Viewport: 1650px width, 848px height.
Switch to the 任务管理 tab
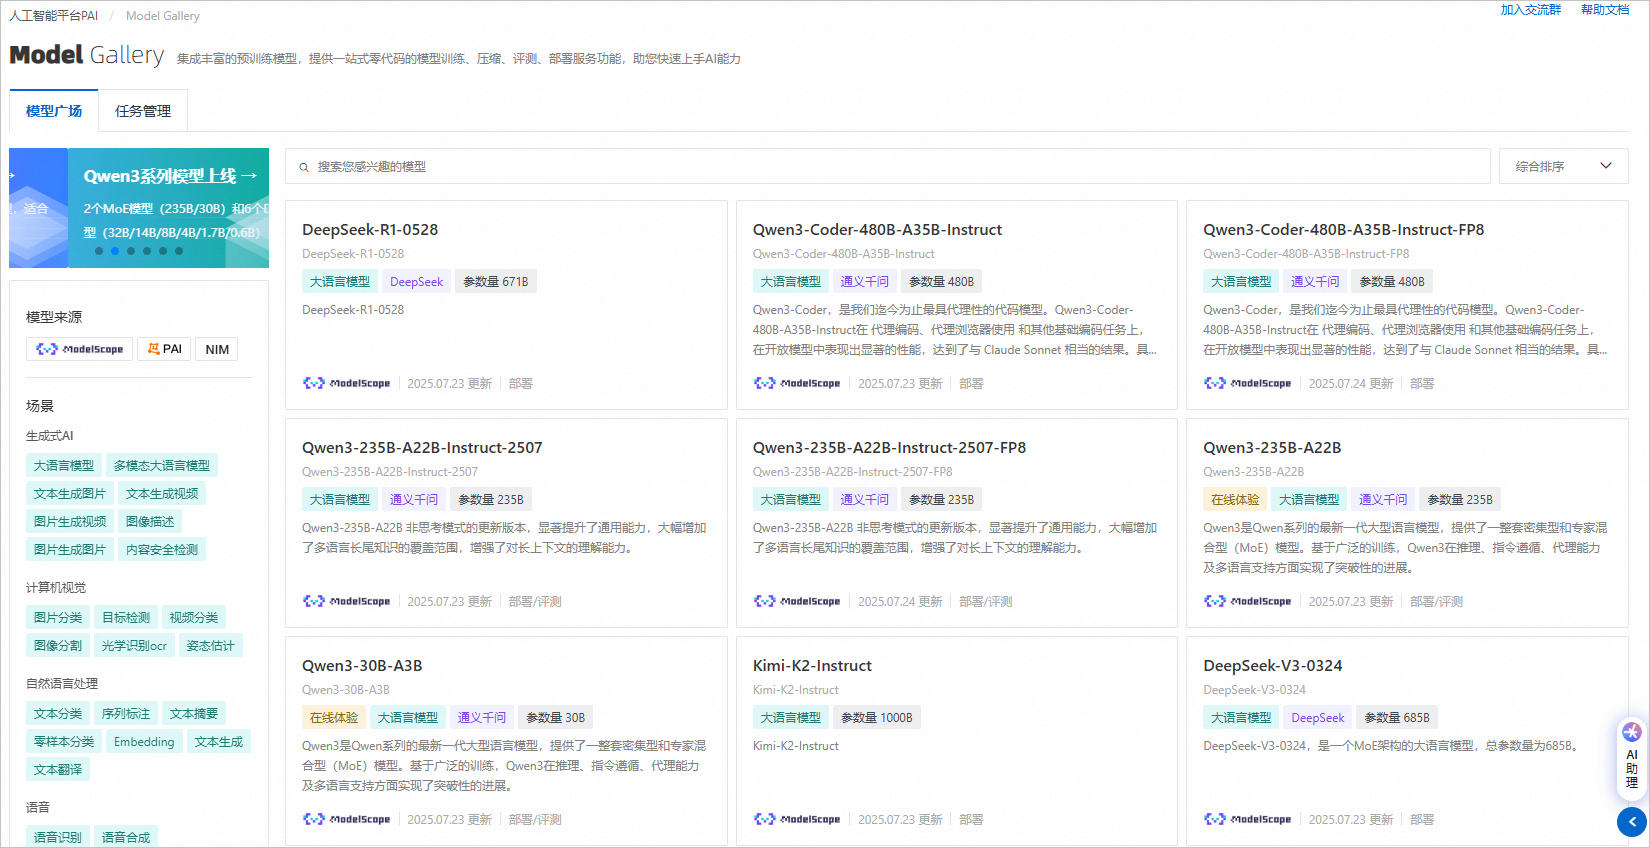click(143, 111)
